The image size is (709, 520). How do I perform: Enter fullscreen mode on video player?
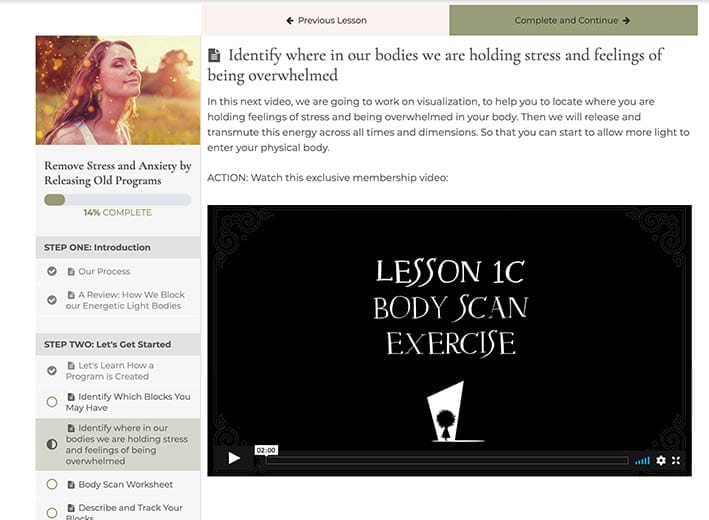tap(676, 460)
